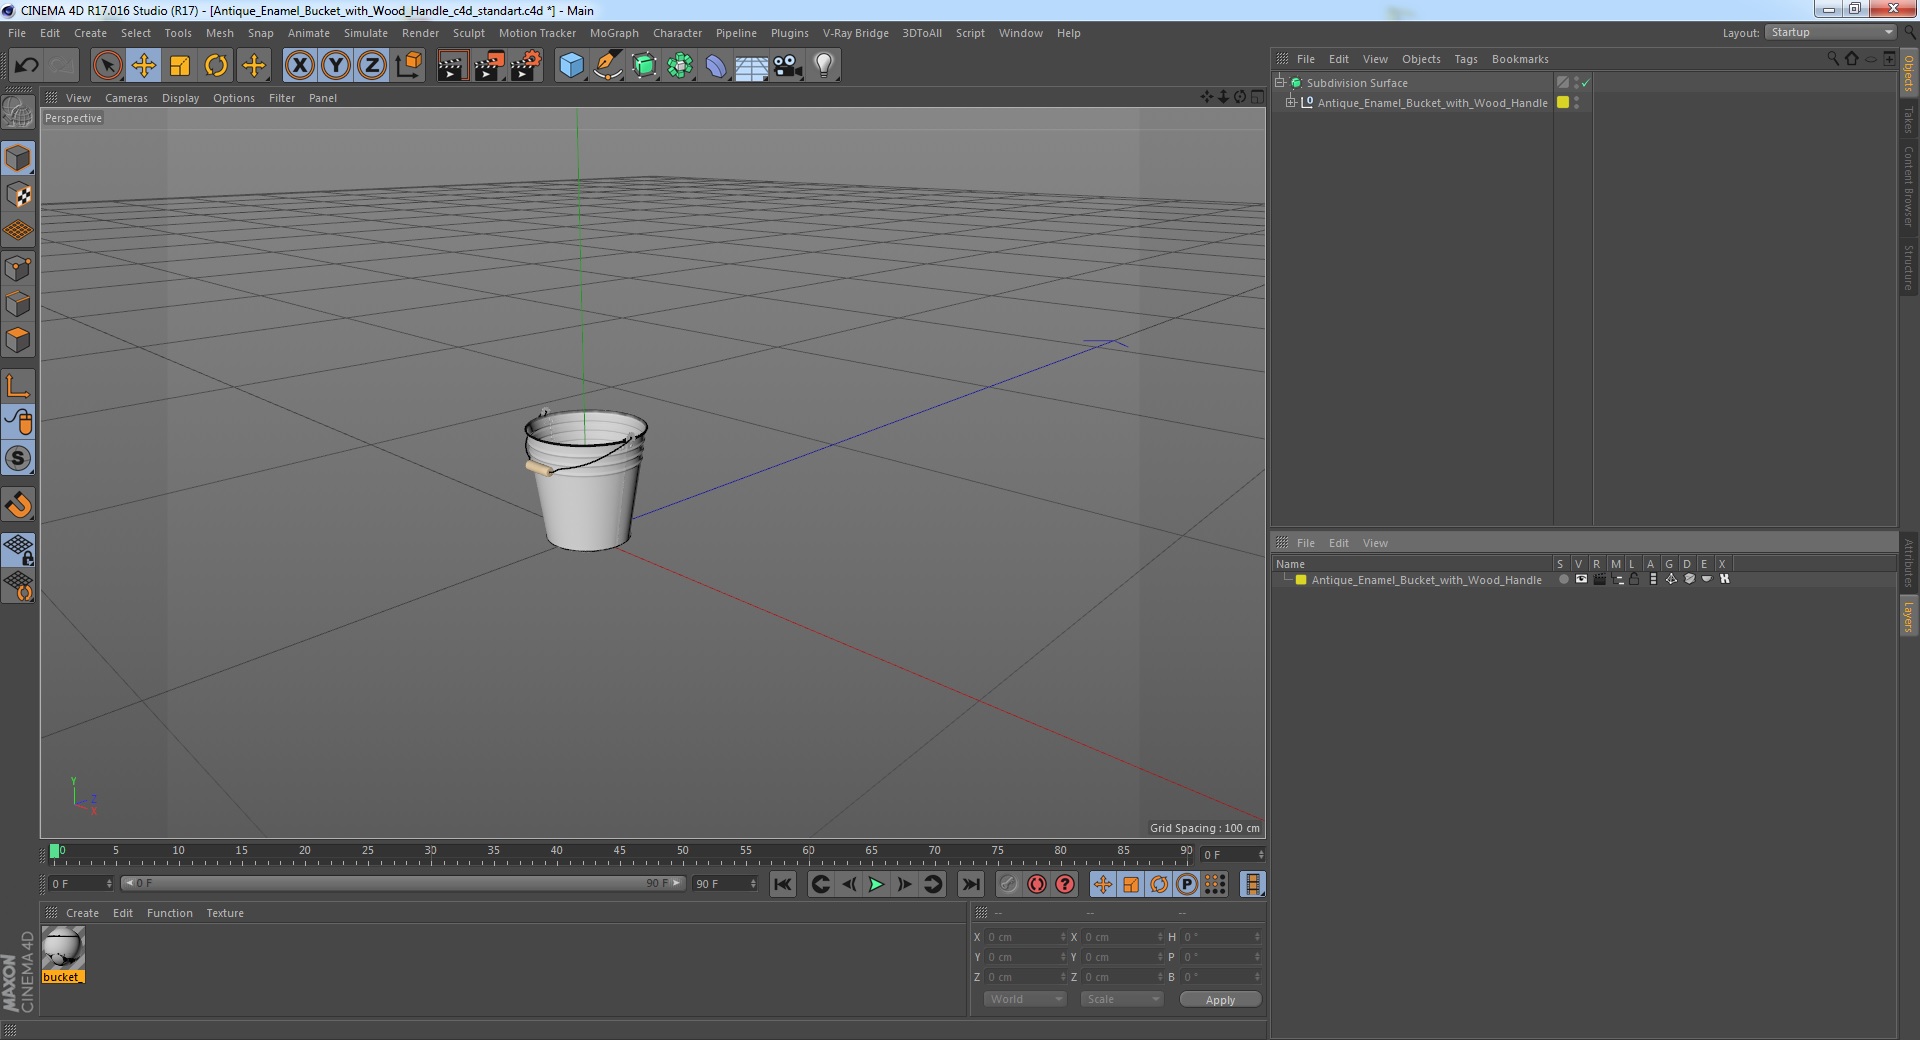
Task: Open the Simulate menu
Action: (366, 33)
